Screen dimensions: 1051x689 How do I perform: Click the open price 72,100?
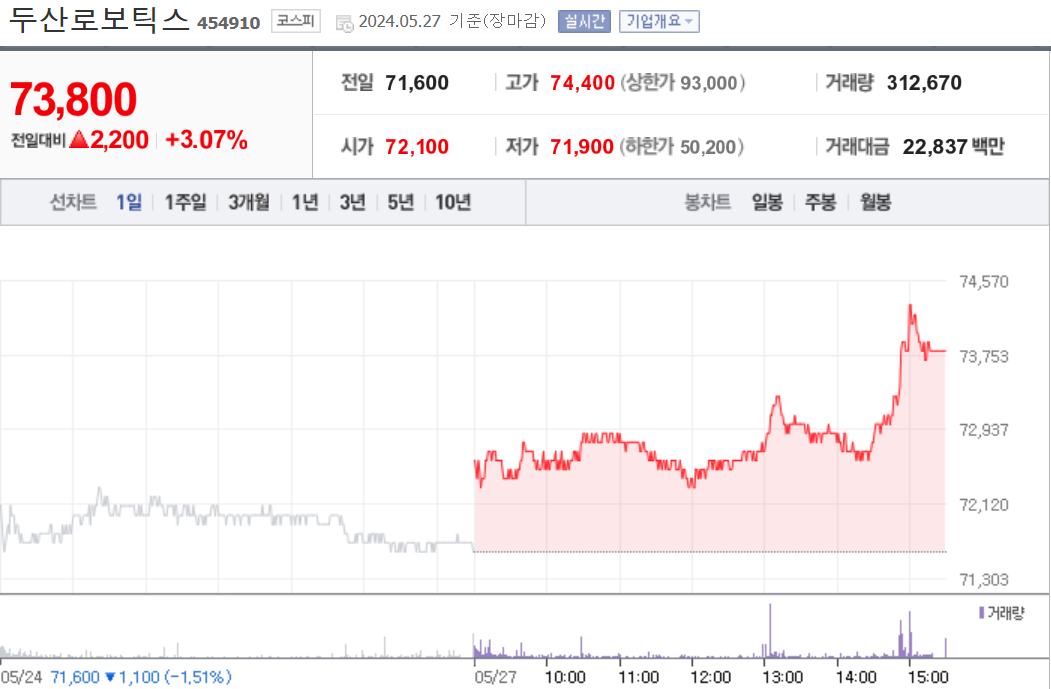click(417, 146)
